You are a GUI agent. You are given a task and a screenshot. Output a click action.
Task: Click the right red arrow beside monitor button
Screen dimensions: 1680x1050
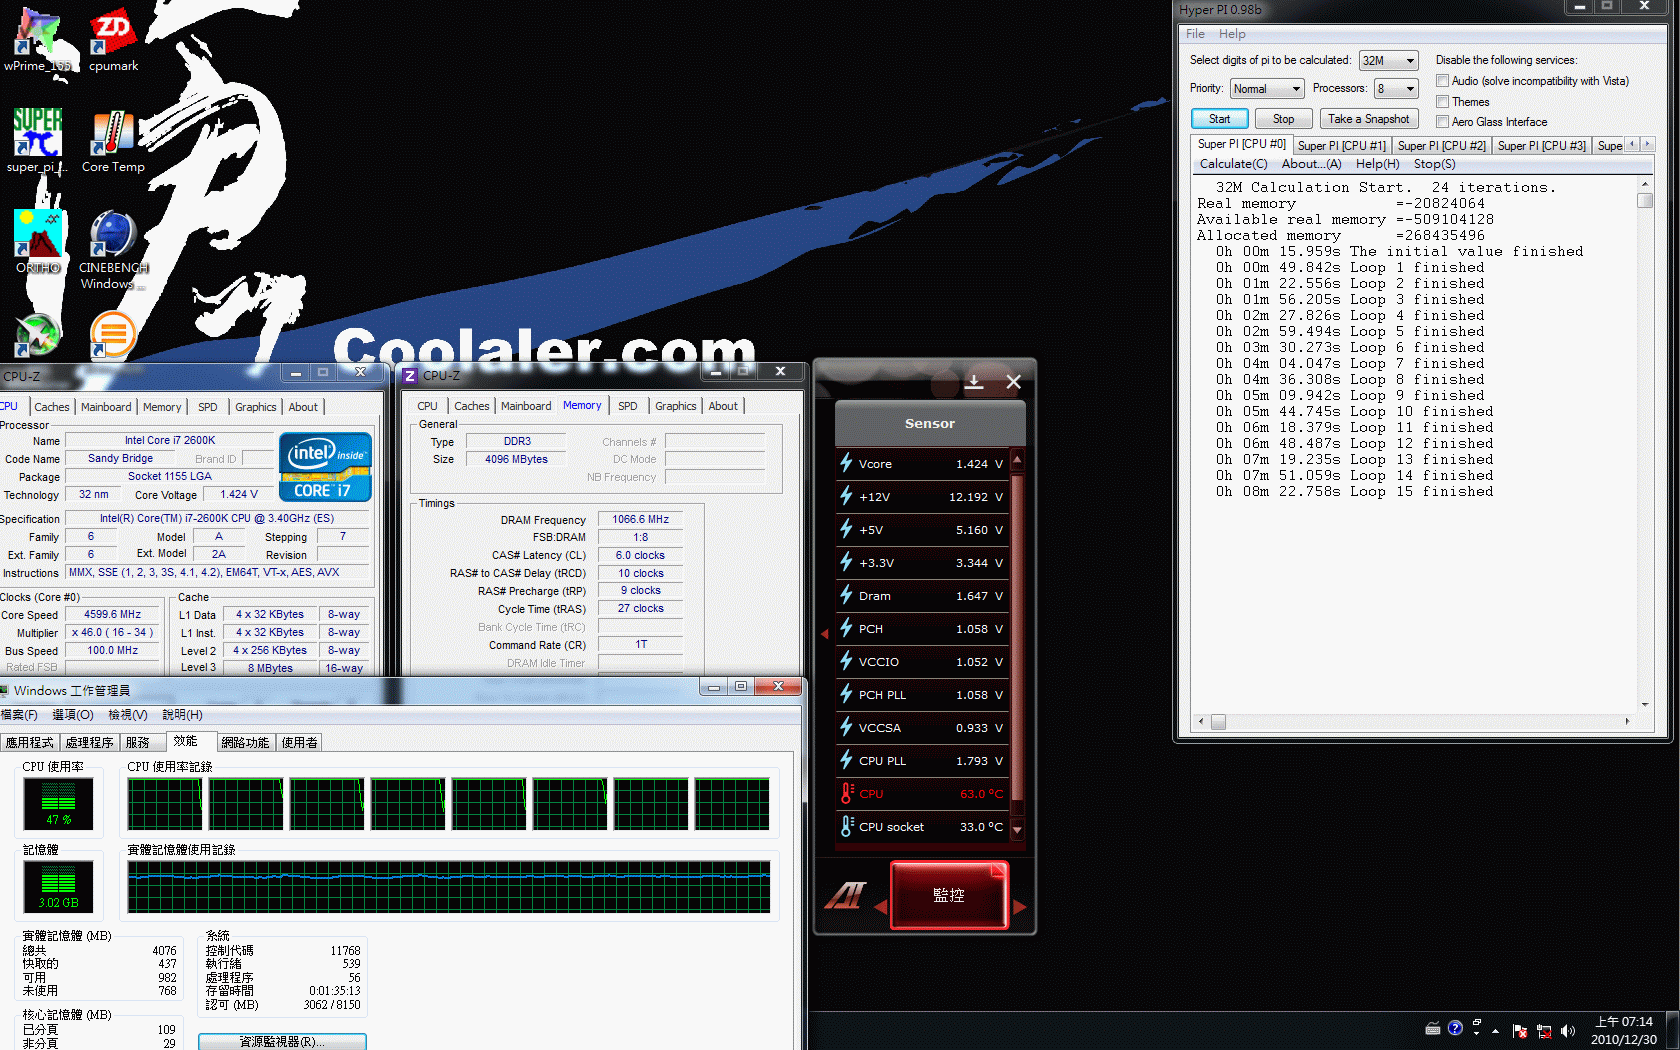(1020, 907)
